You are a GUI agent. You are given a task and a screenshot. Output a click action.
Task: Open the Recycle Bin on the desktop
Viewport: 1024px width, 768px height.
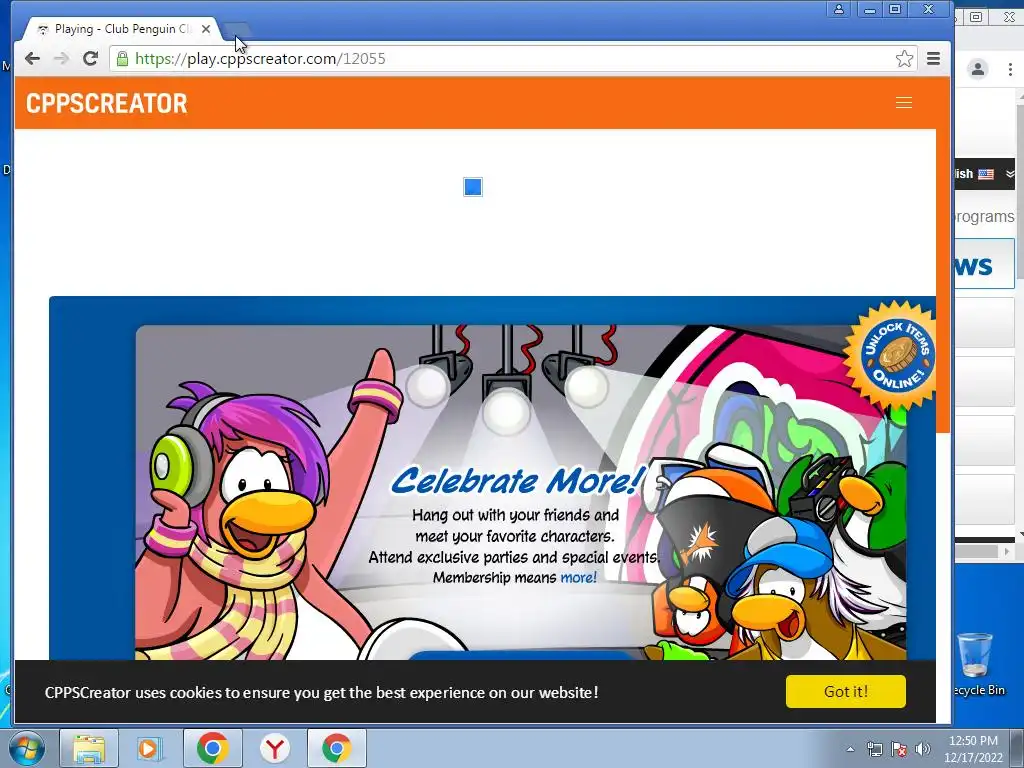tap(976, 664)
